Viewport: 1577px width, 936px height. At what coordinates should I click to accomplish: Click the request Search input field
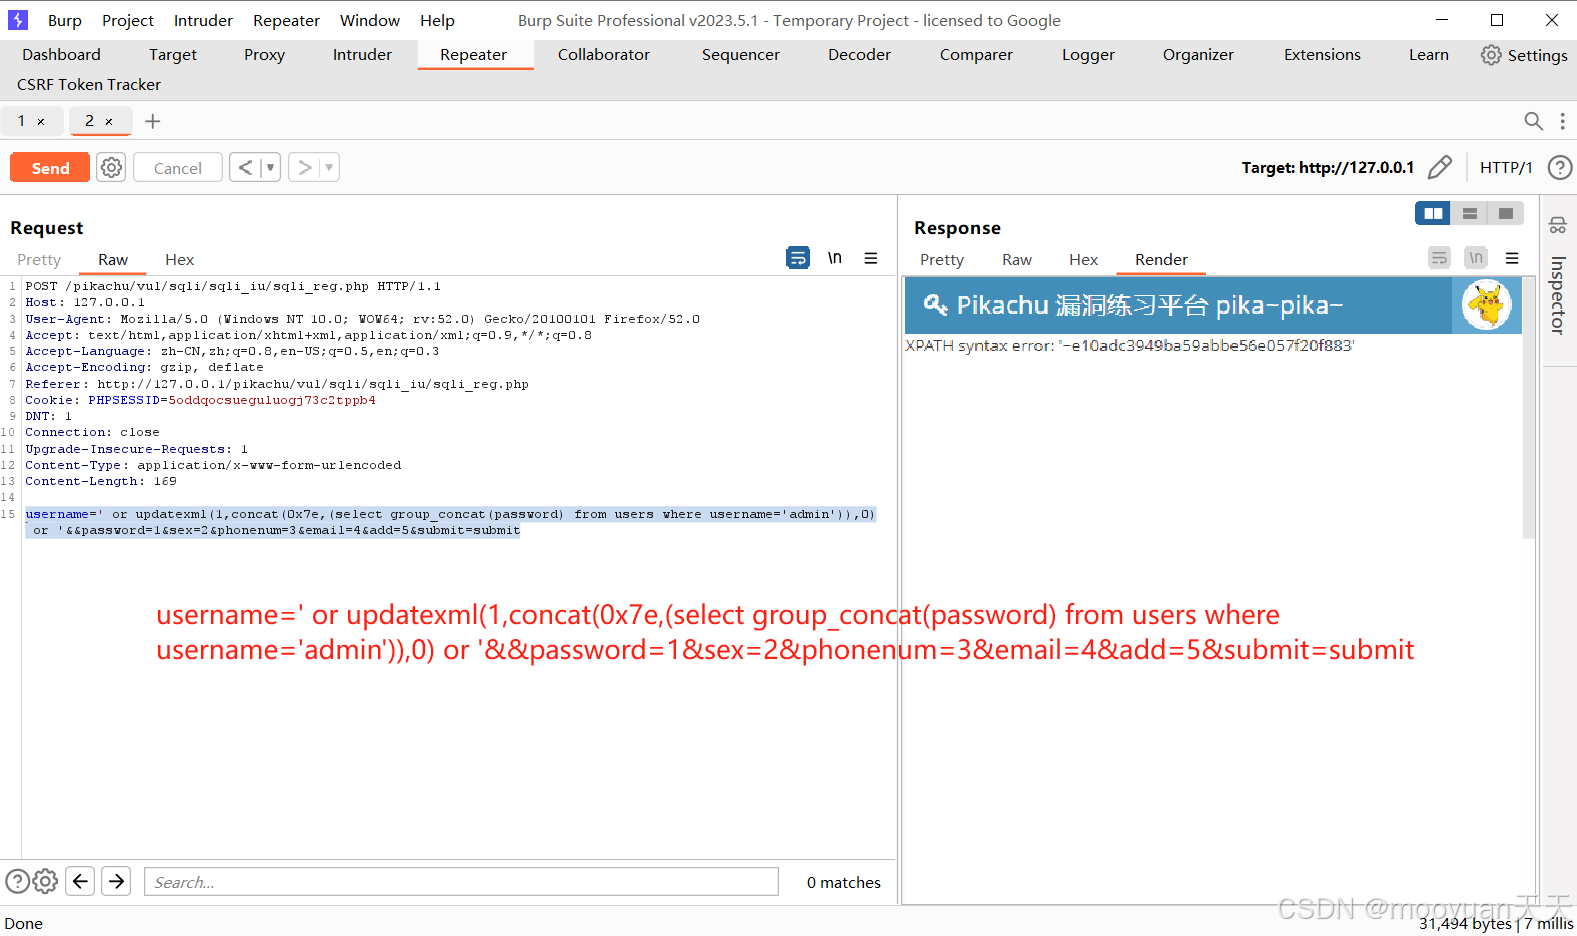point(461,882)
